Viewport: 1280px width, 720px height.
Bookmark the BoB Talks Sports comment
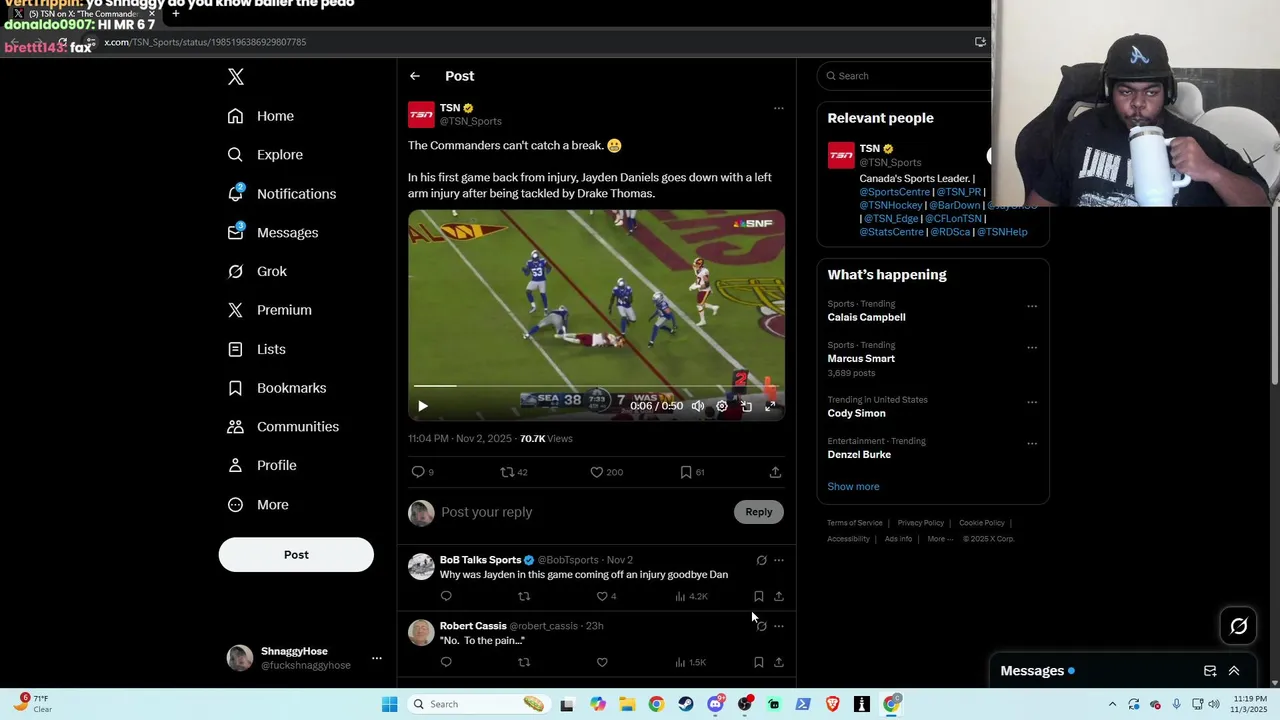758,596
